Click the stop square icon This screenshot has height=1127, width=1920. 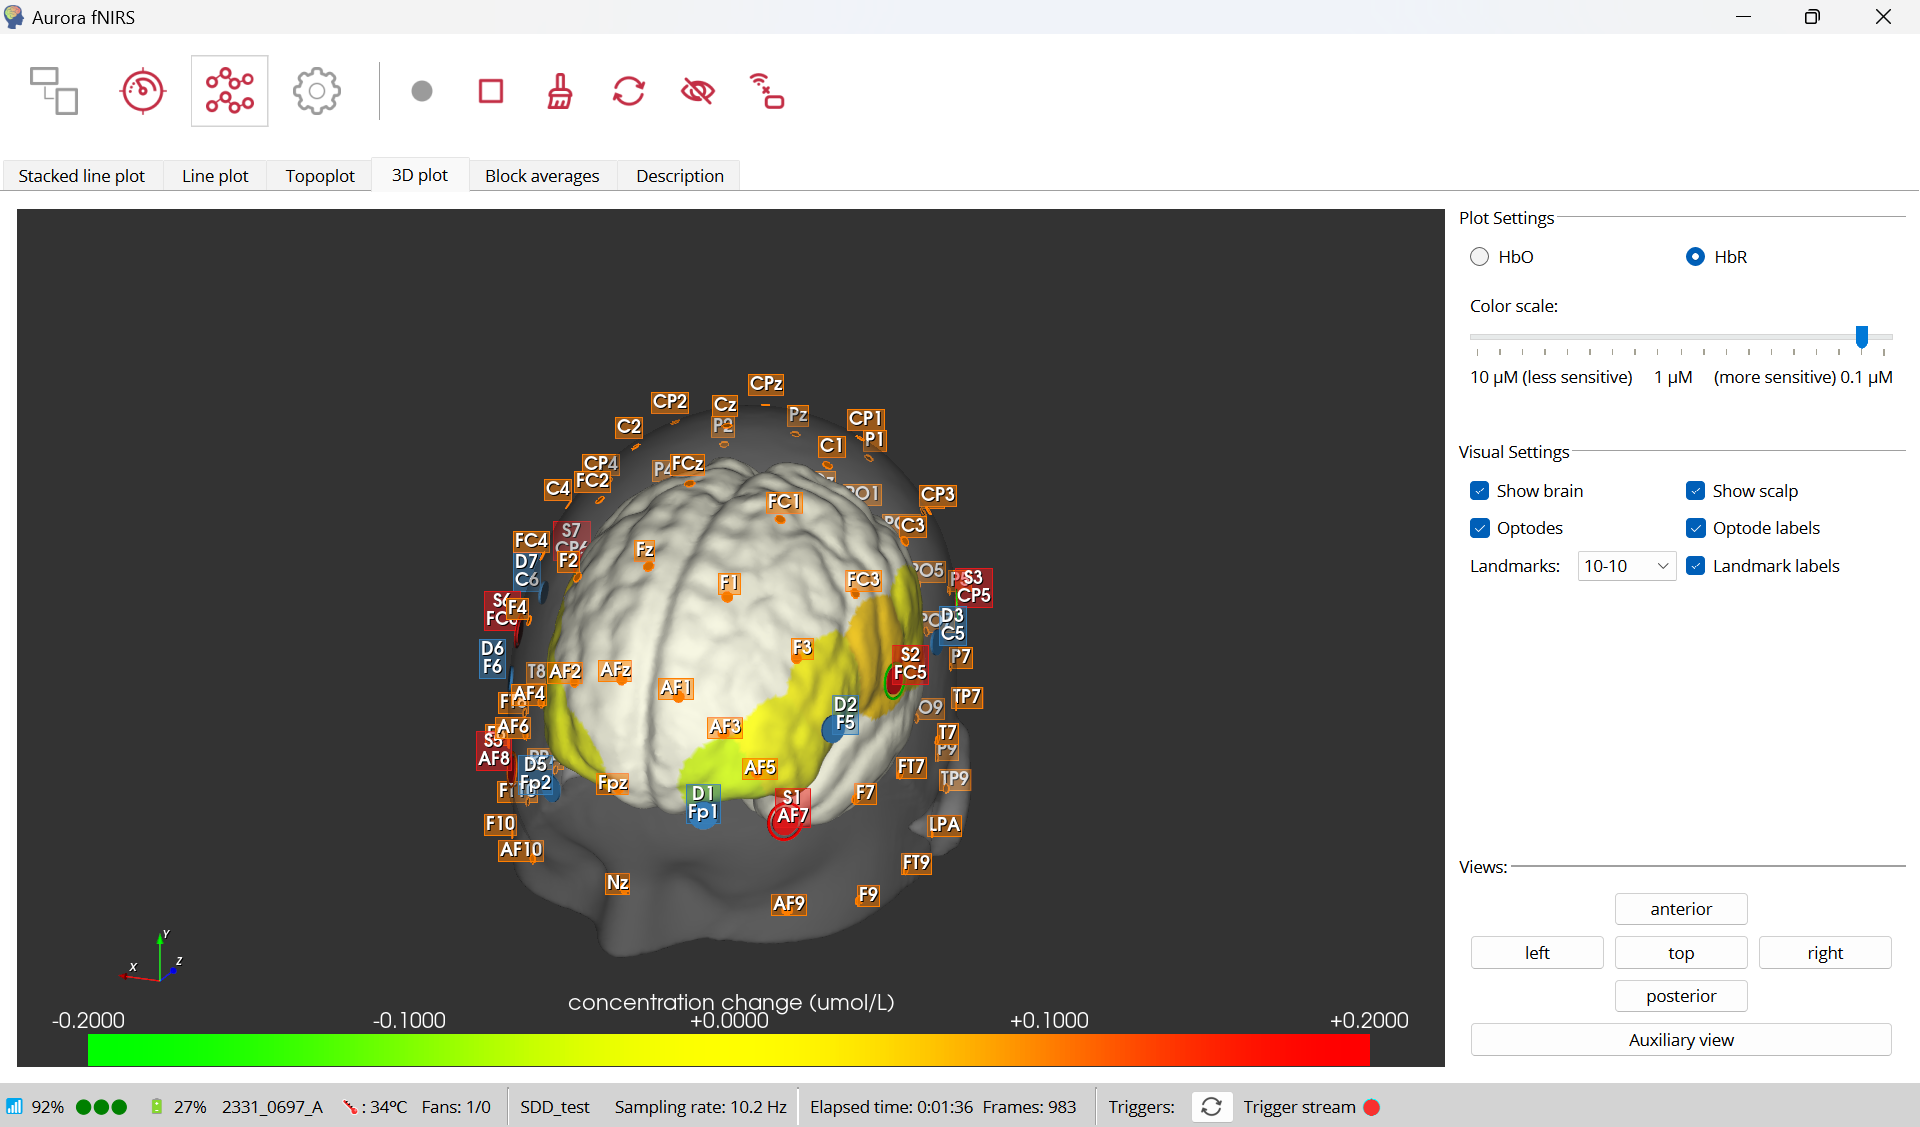[491, 91]
